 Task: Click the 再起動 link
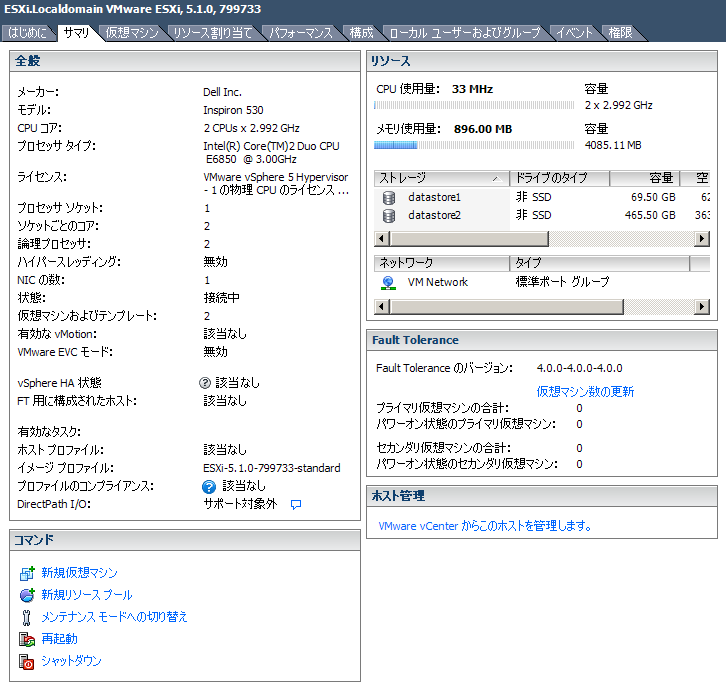[x=59, y=639]
